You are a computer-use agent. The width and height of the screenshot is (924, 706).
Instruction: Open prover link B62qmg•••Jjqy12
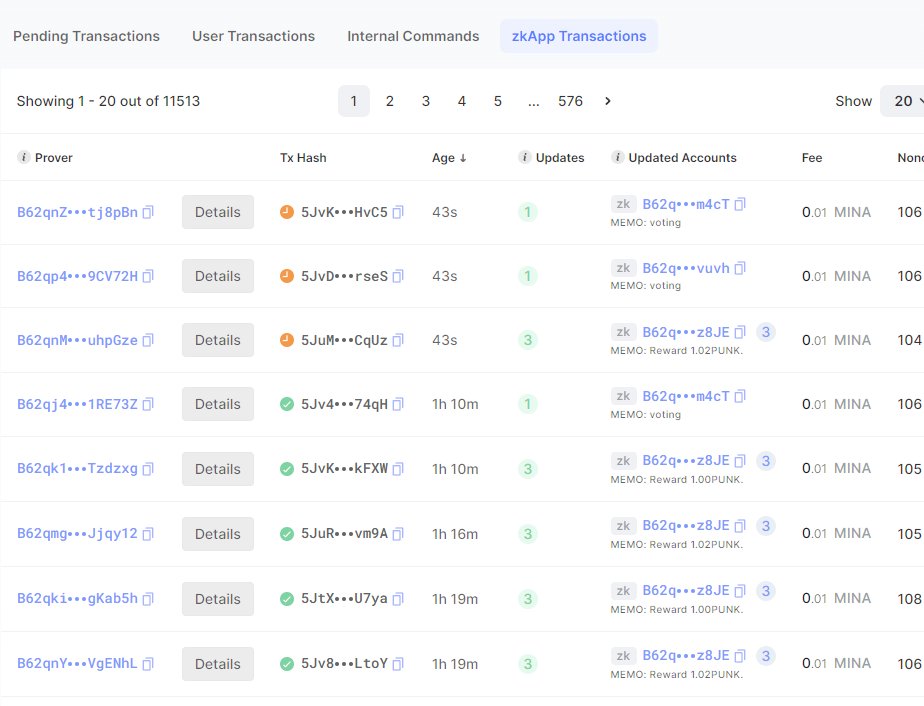(x=77, y=534)
